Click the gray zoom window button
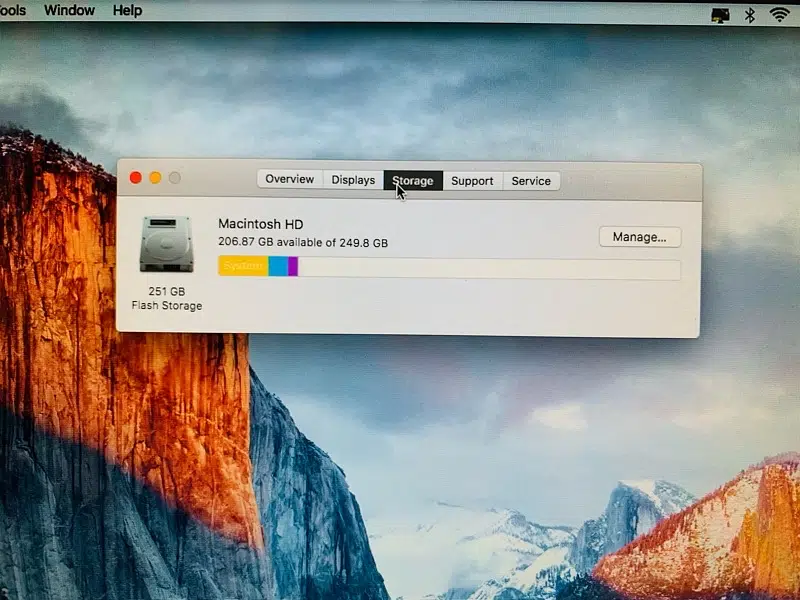Viewport: 800px width, 600px height. (175, 178)
